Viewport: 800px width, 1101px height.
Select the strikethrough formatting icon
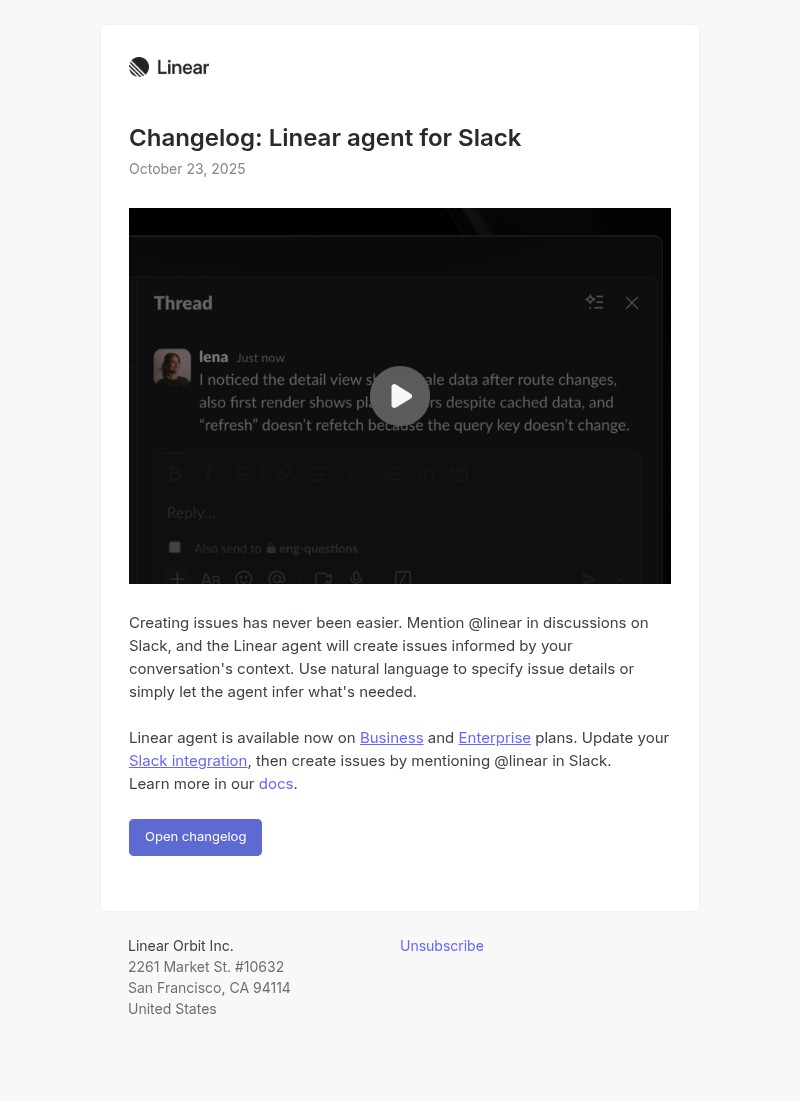click(241, 473)
